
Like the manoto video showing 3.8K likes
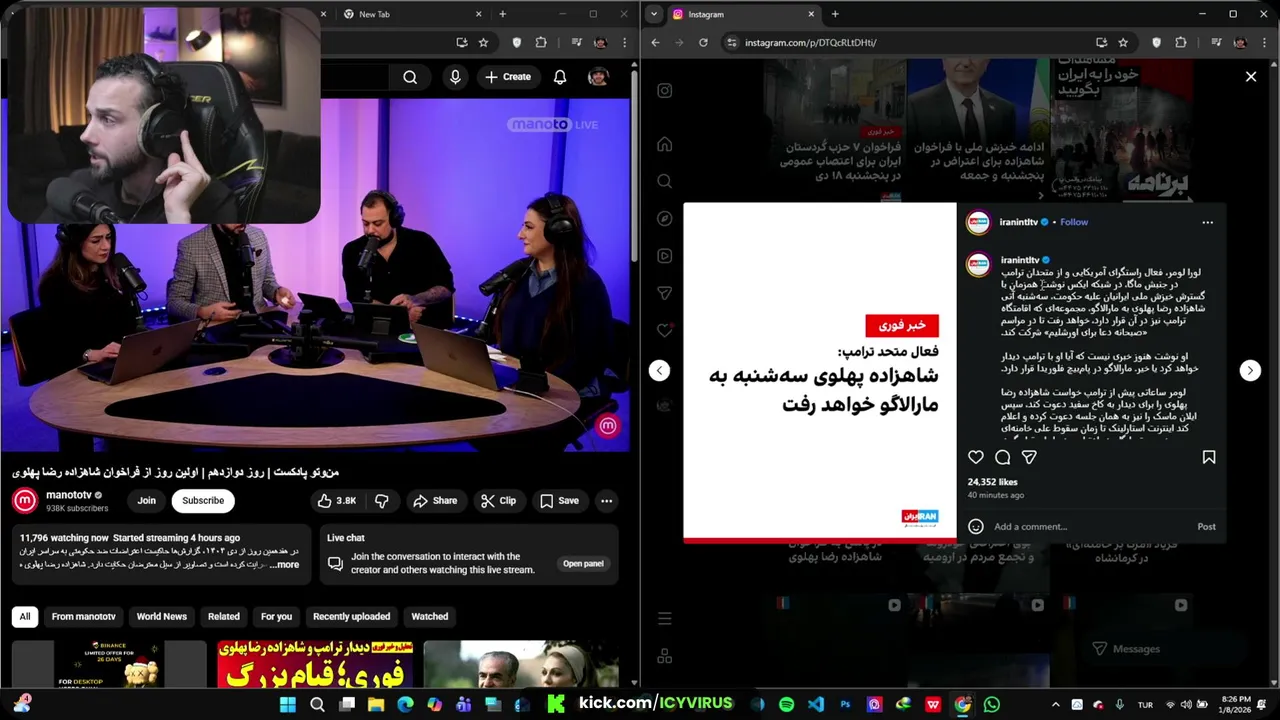336,501
